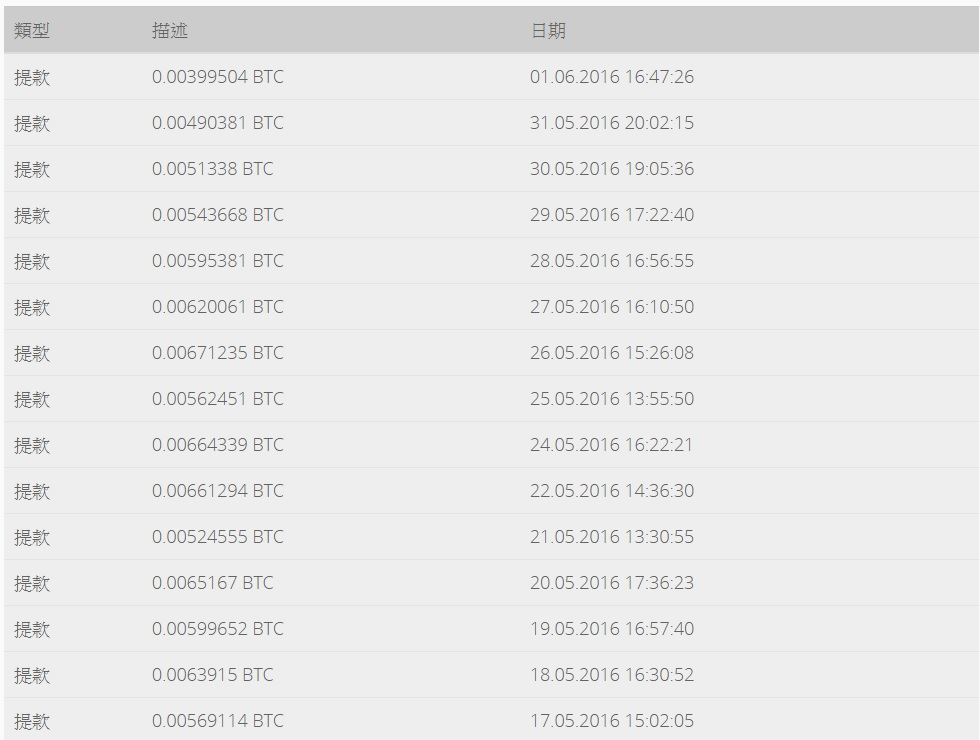Select the 0.00399504 BTC withdrawal amount
Screen dimensions: 980x740
[x=218, y=77]
